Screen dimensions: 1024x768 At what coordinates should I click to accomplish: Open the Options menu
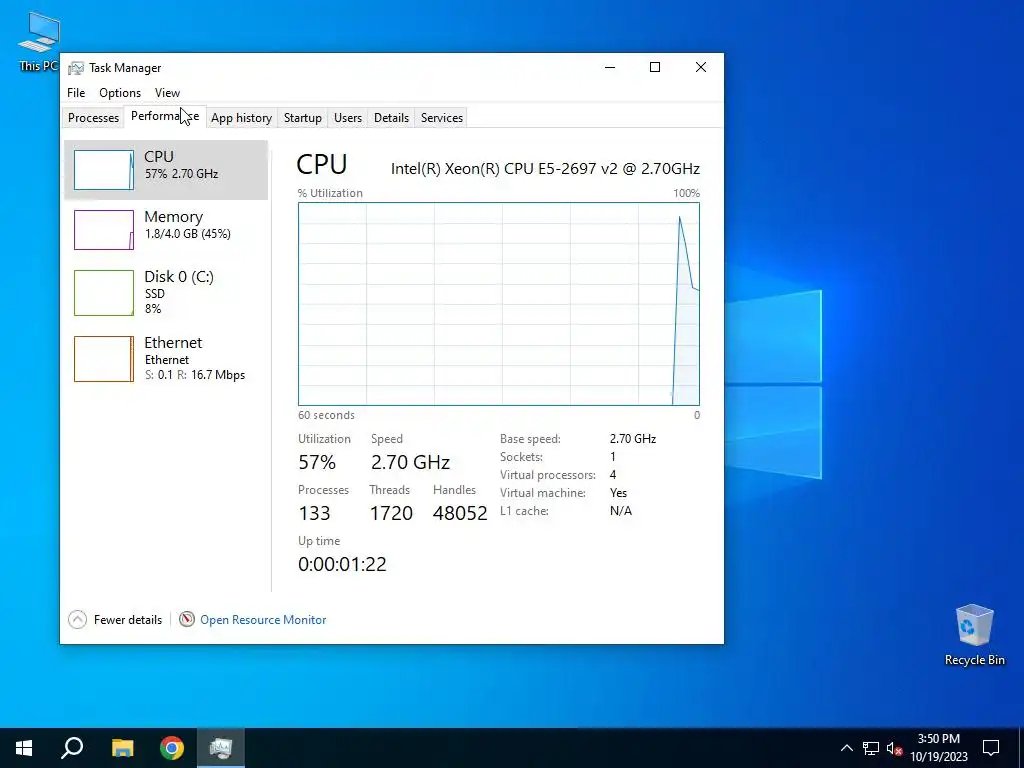(120, 93)
